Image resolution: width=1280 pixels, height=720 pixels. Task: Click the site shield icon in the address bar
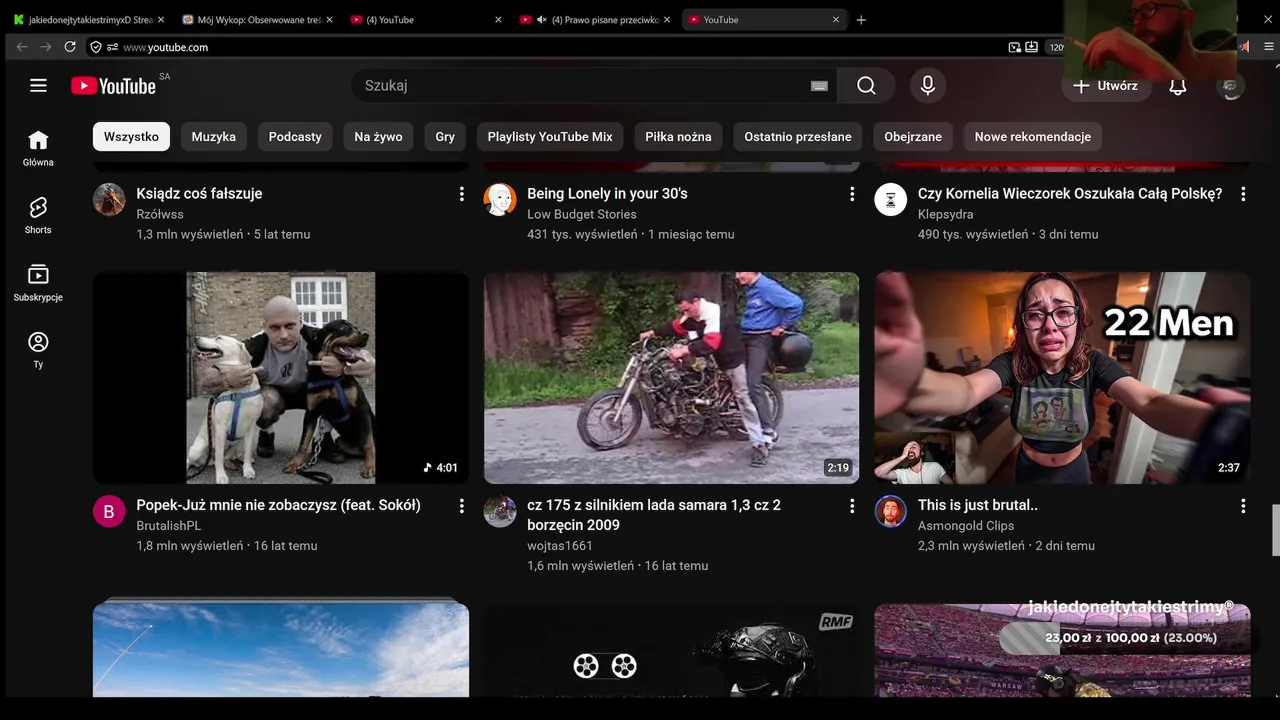(x=96, y=47)
